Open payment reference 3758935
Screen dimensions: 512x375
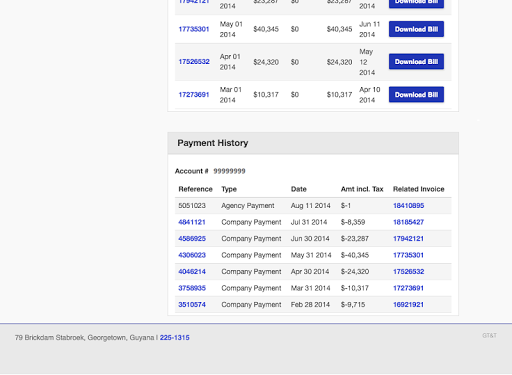[x=192, y=288]
